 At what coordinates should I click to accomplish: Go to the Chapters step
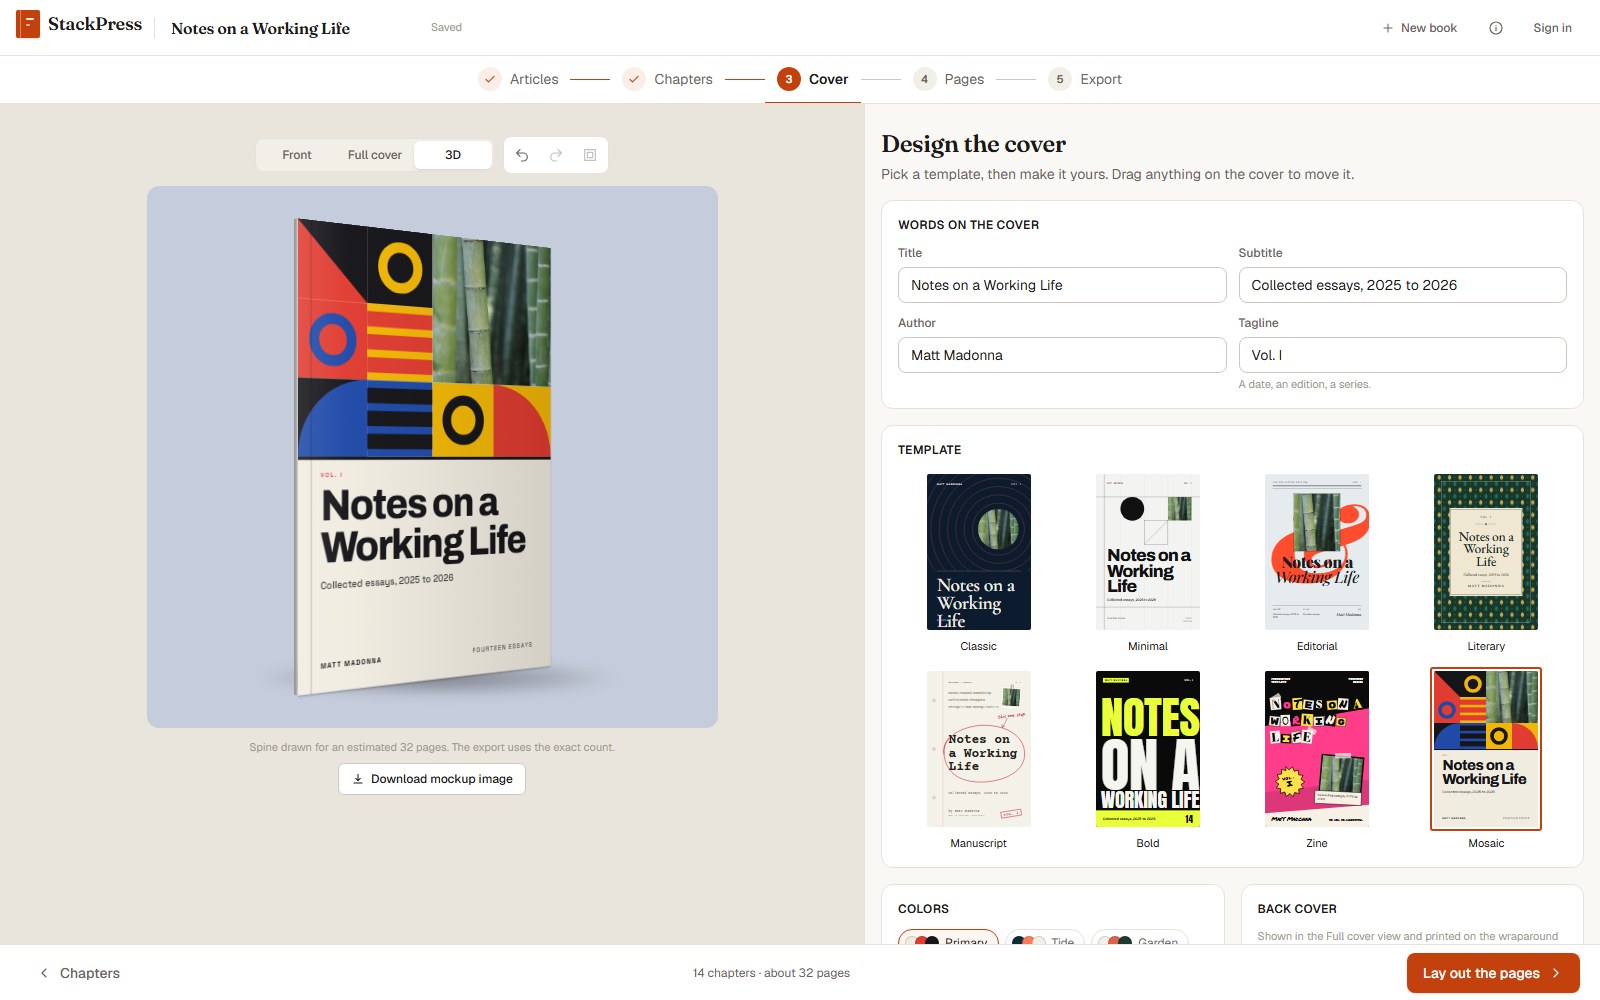pyautogui.click(x=668, y=79)
